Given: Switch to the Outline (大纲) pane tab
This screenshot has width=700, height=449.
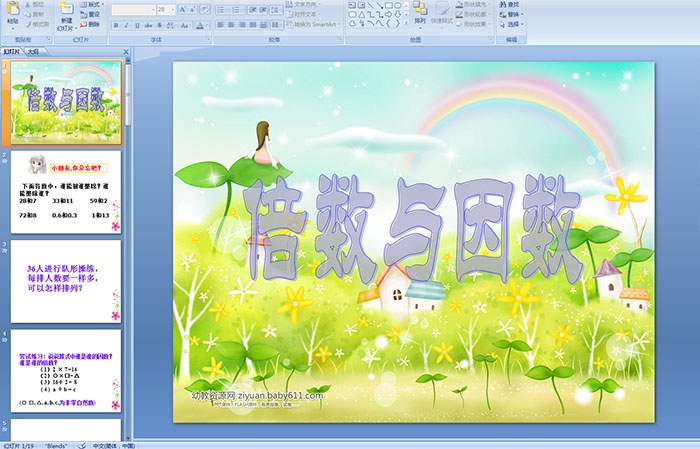Looking at the screenshot, I should (x=33, y=52).
